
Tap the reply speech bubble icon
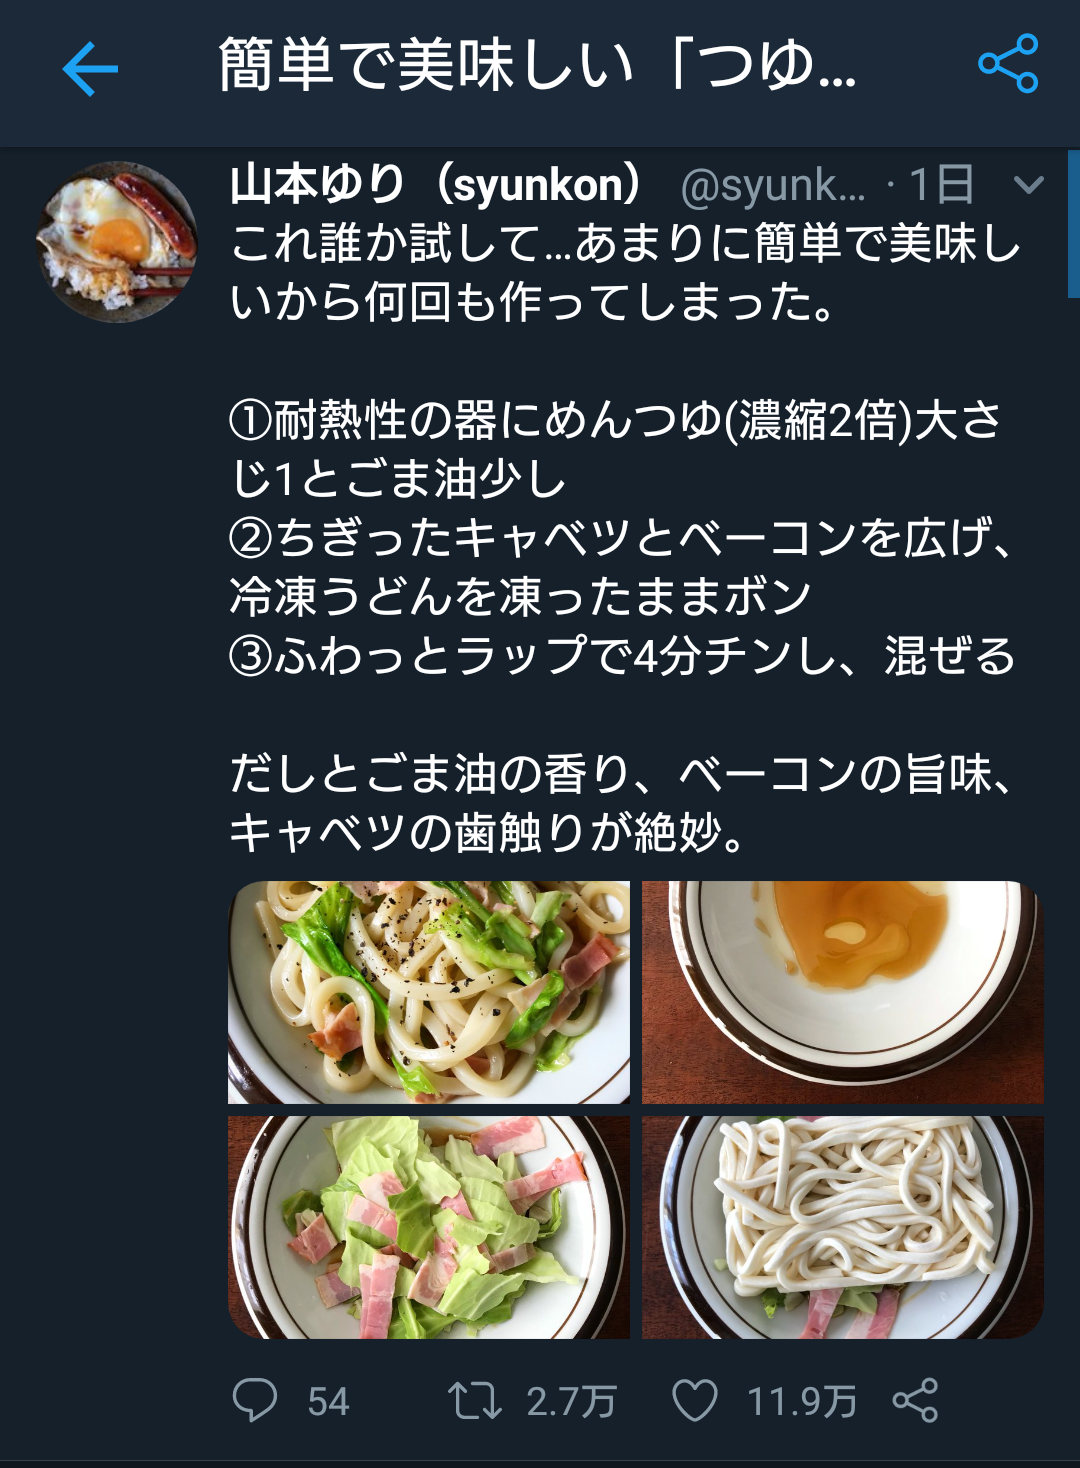(x=255, y=1399)
